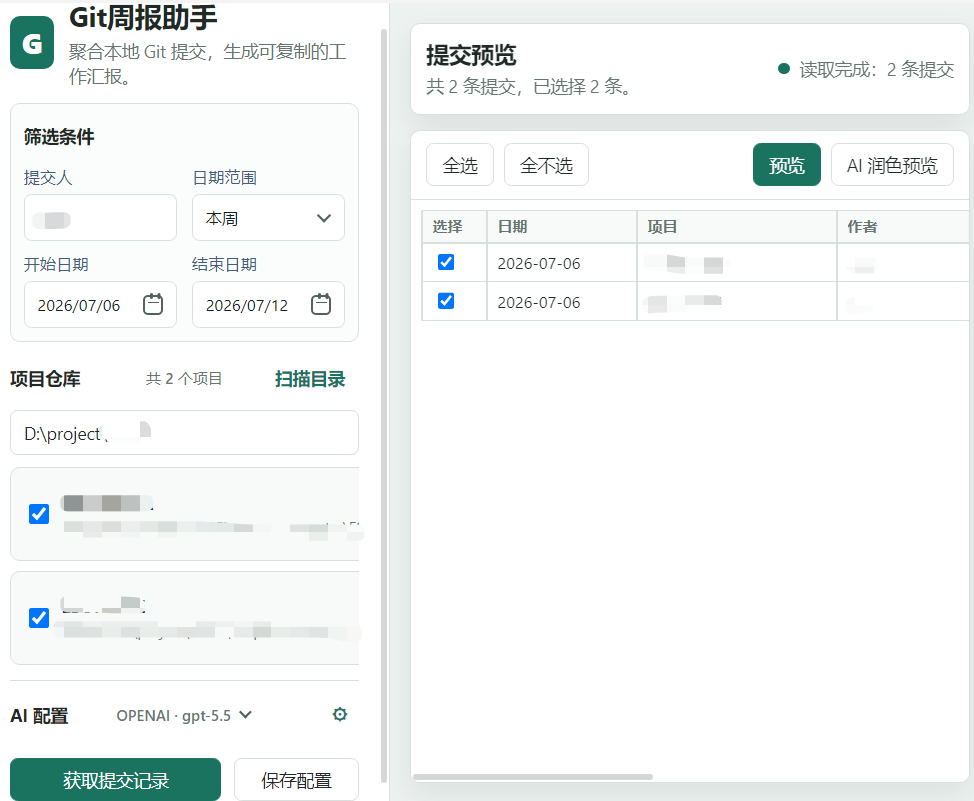
Task: Switch to the 预览 tab
Action: coord(786,165)
